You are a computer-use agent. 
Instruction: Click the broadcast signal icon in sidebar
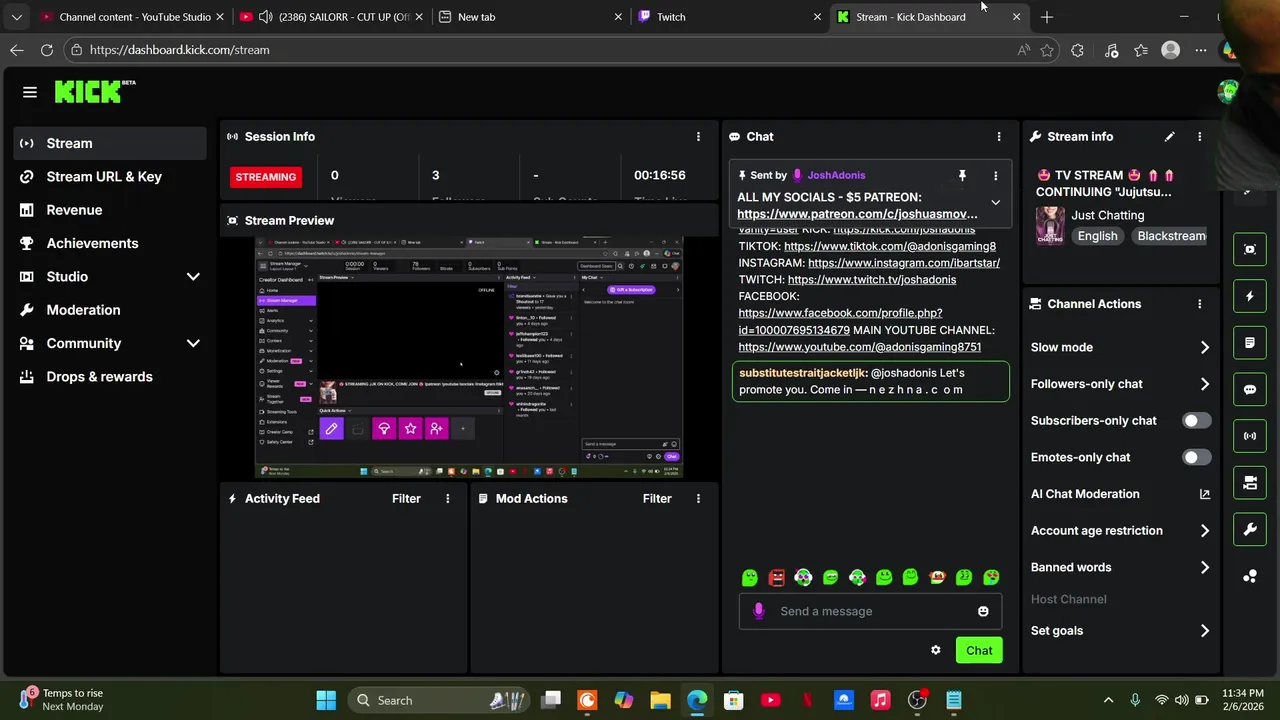coord(1250,436)
